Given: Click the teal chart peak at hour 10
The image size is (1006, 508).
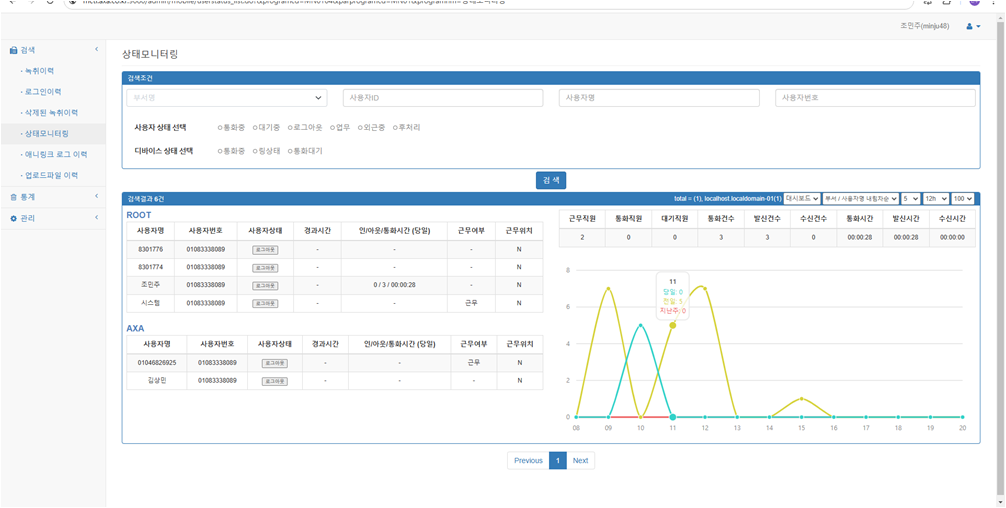Looking at the screenshot, I should tap(640, 325).
